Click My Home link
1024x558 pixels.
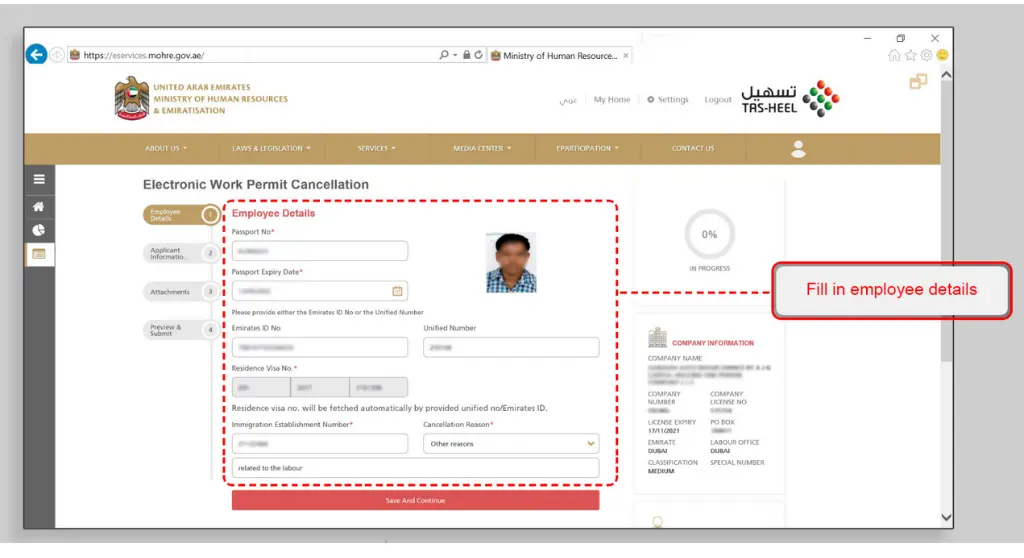tap(612, 99)
